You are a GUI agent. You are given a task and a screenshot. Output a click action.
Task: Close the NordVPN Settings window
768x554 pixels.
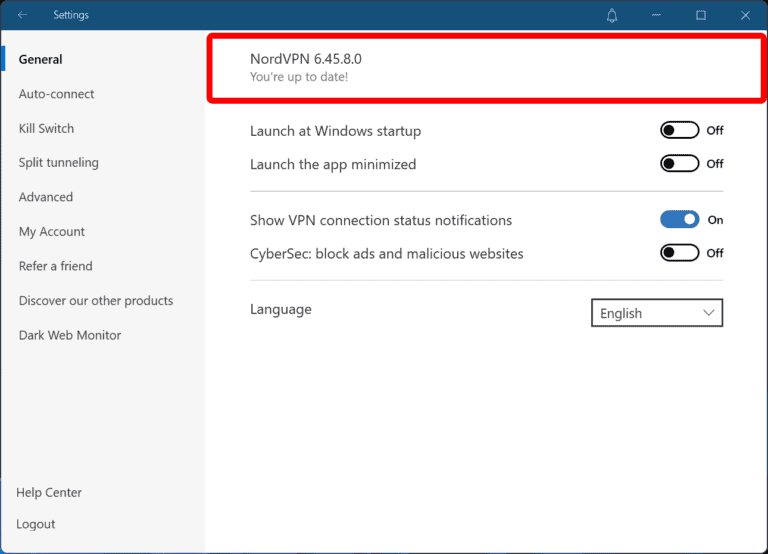[x=745, y=15]
